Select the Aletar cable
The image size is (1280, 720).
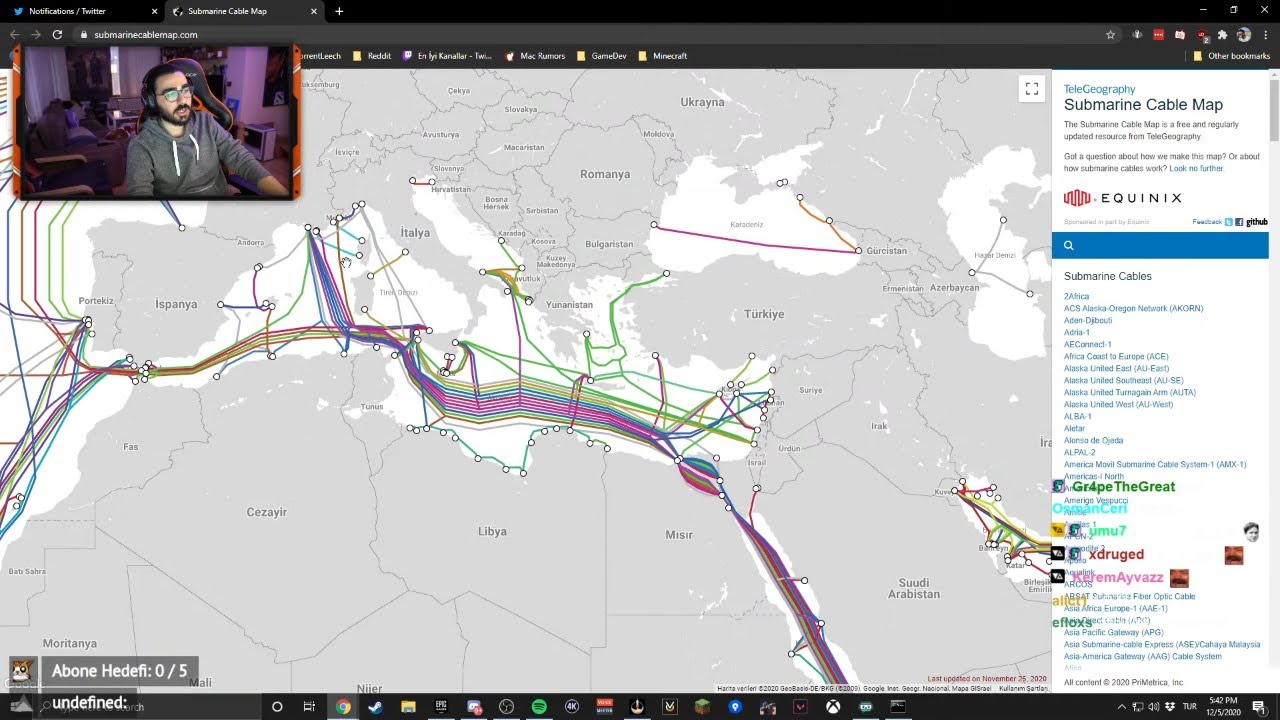[1074, 428]
